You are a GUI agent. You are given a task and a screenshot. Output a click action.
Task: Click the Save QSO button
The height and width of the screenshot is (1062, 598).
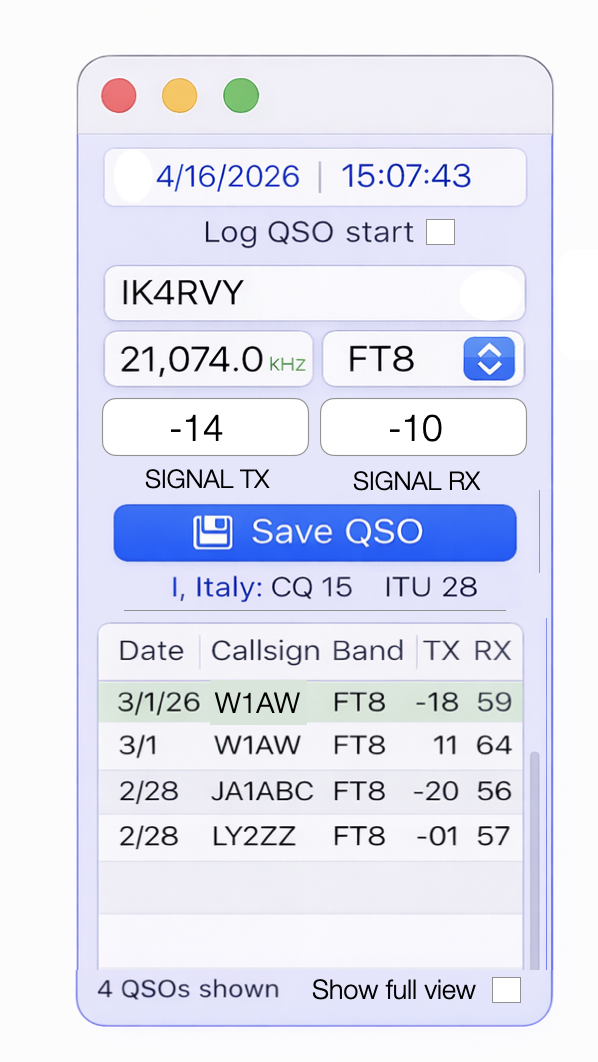click(315, 532)
